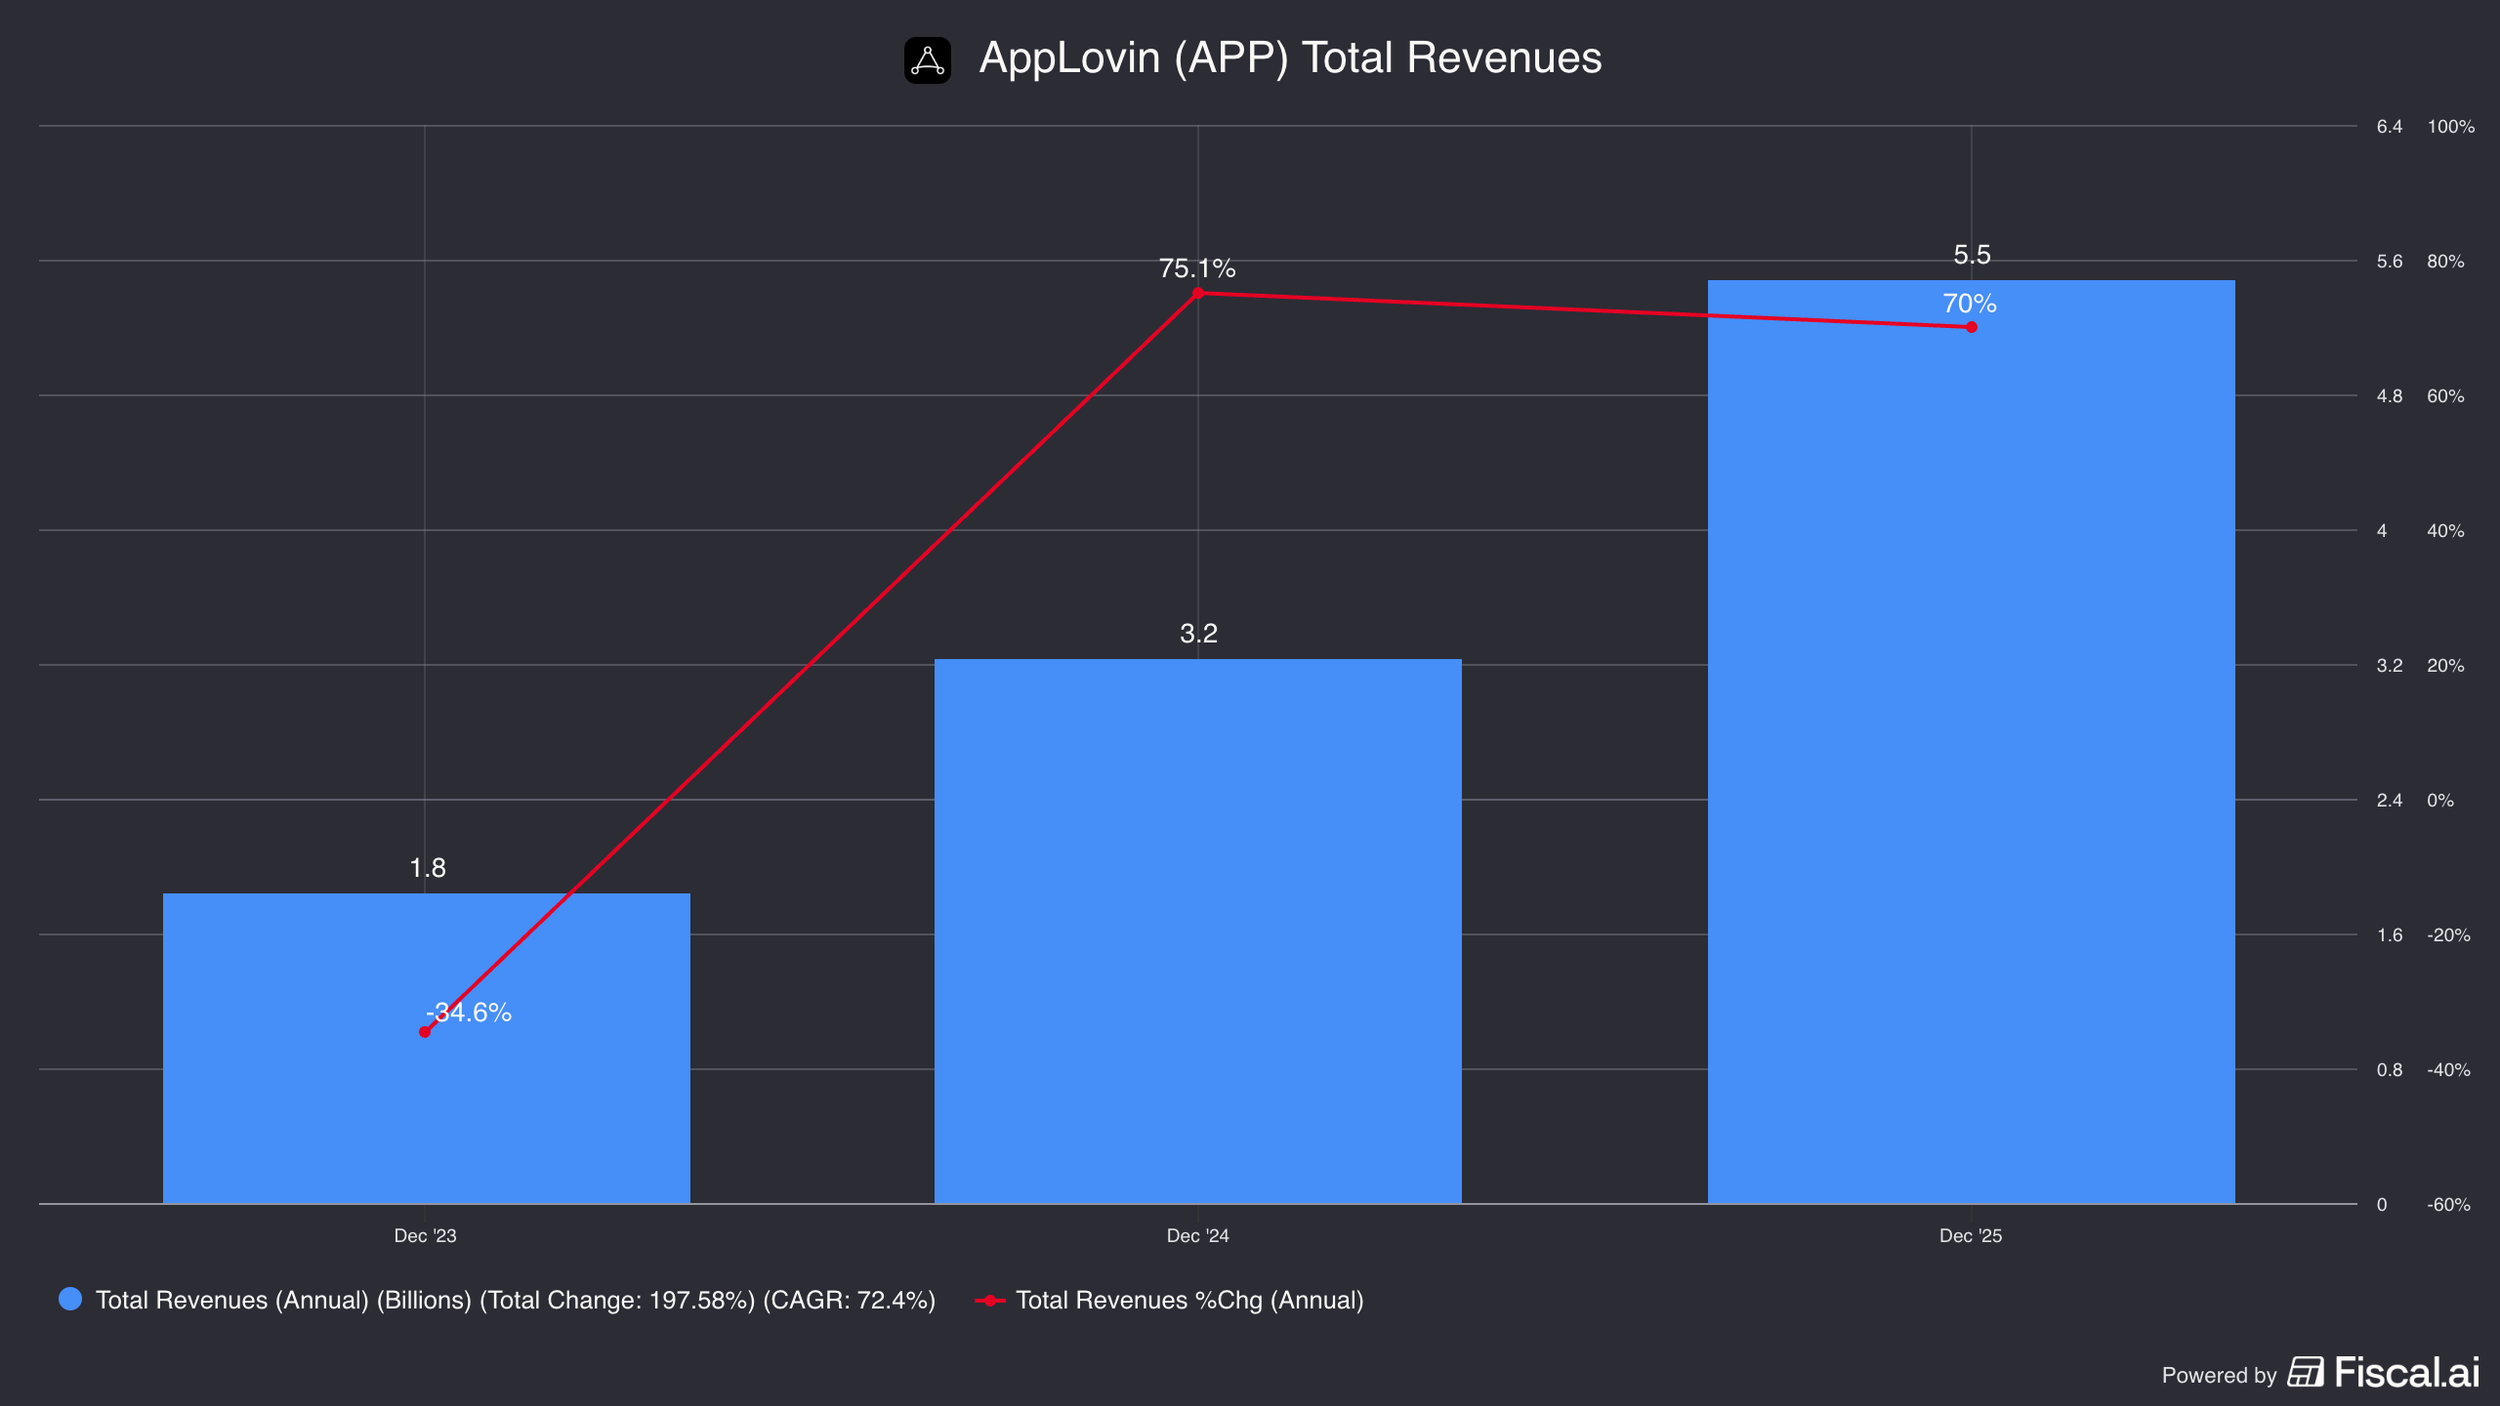Image resolution: width=2500 pixels, height=1406 pixels.
Task: Click the 2.4 revenue axis tick label
Action: [x=2390, y=801]
